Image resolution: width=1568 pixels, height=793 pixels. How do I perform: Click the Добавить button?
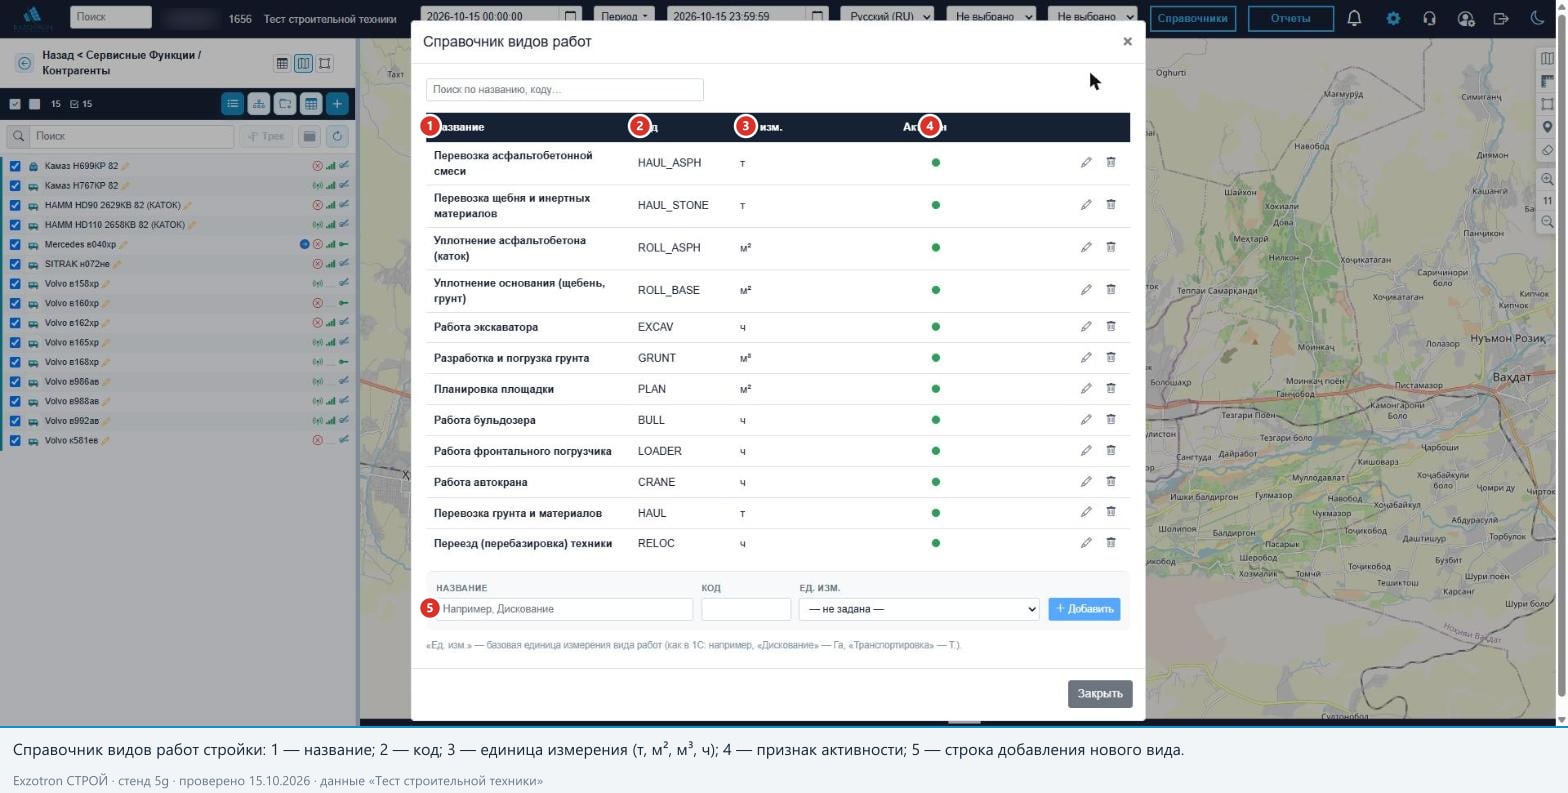[x=1084, y=609]
